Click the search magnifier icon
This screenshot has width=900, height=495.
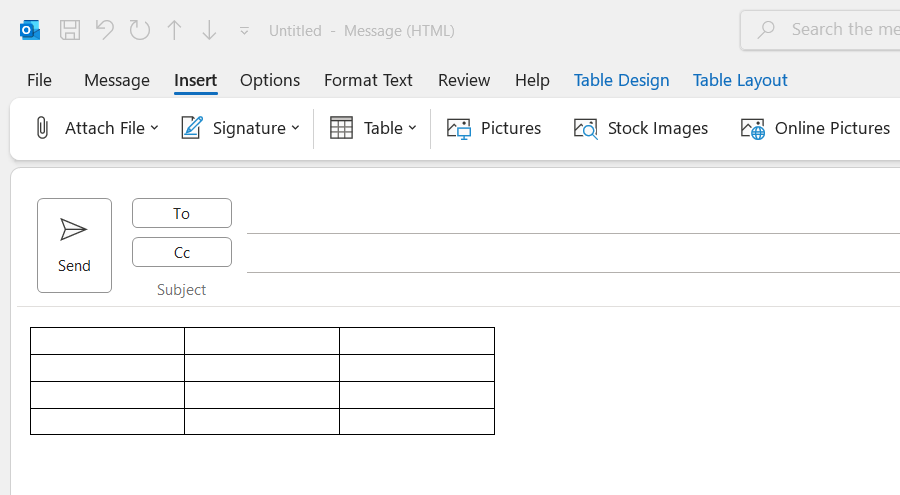[766, 29]
